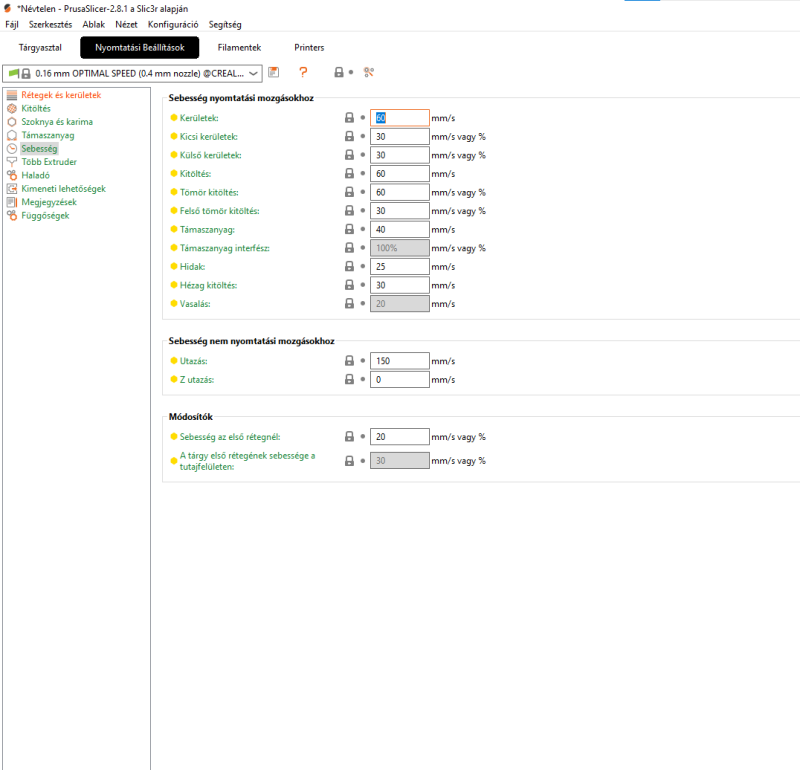
Task: Switch to the Filamentek tab
Action: (239, 47)
